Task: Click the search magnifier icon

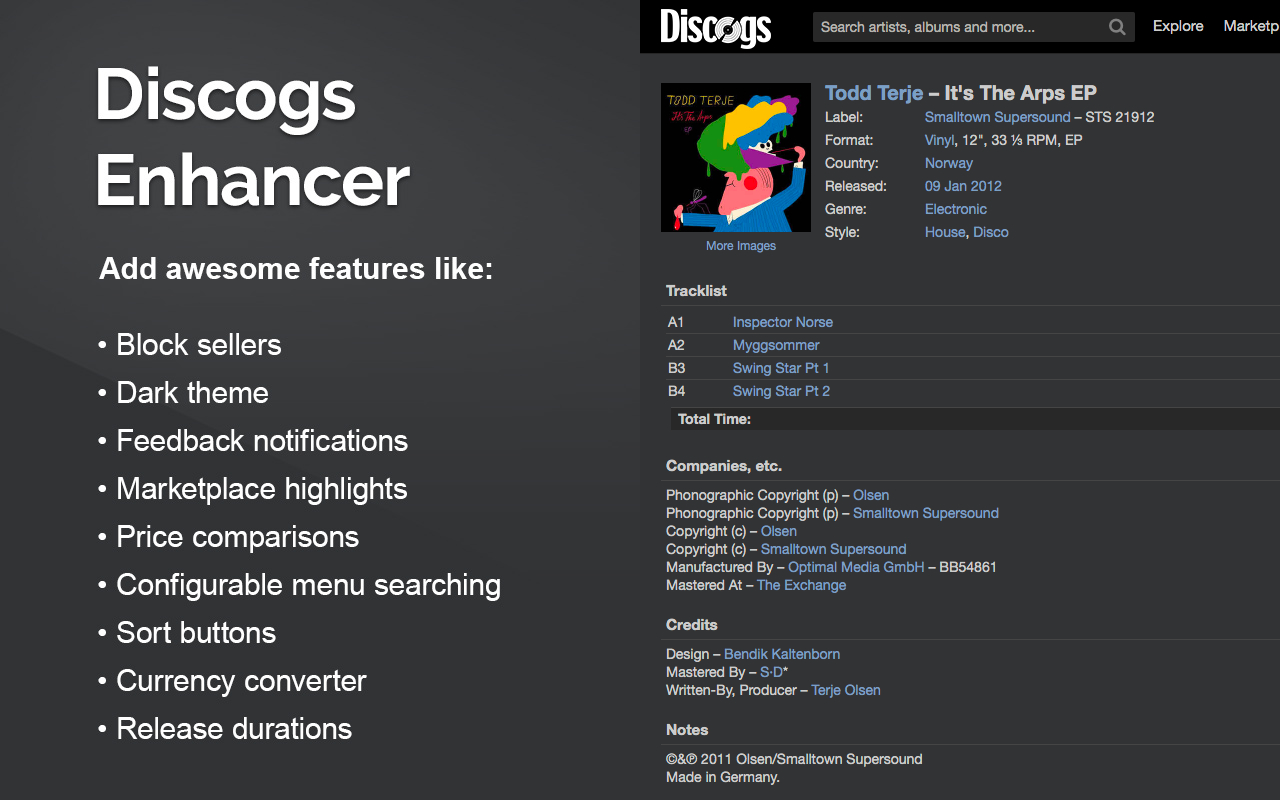Action: tap(1117, 27)
